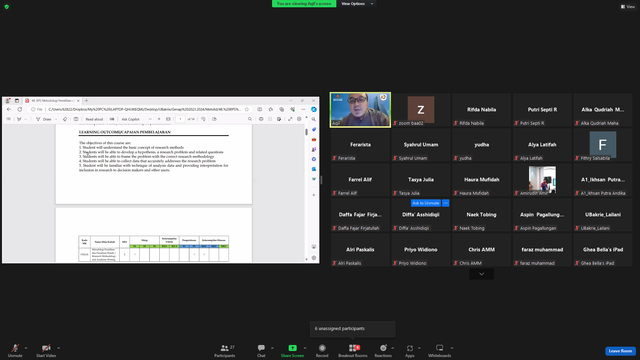Open PDF viewer settings gear
The height and width of the screenshot is (360, 640).
(299, 119)
